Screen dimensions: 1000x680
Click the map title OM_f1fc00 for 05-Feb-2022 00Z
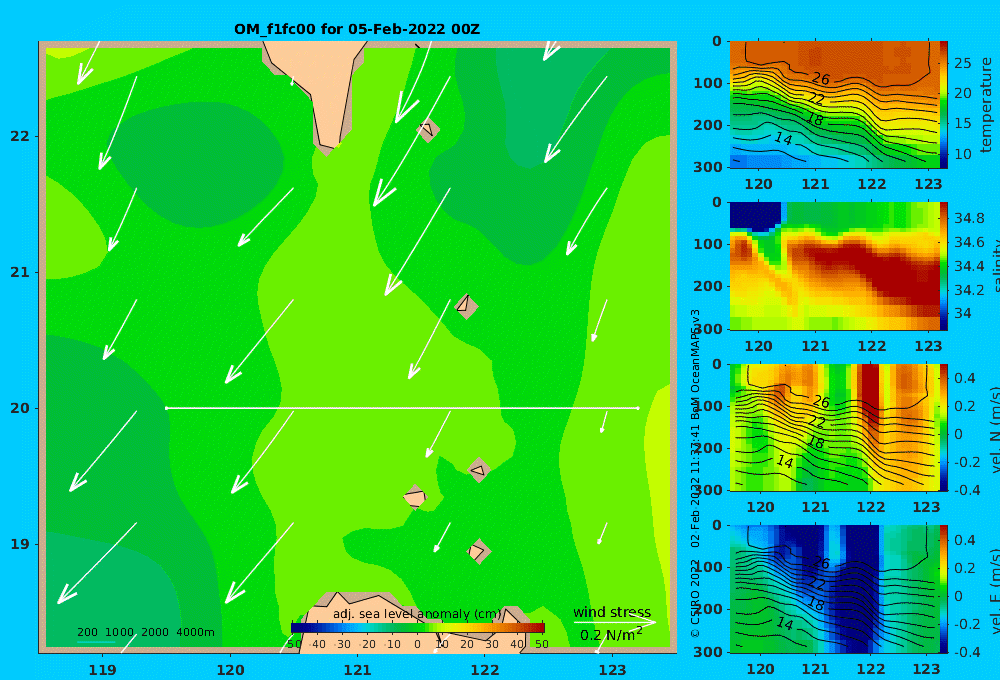[357, 29]
